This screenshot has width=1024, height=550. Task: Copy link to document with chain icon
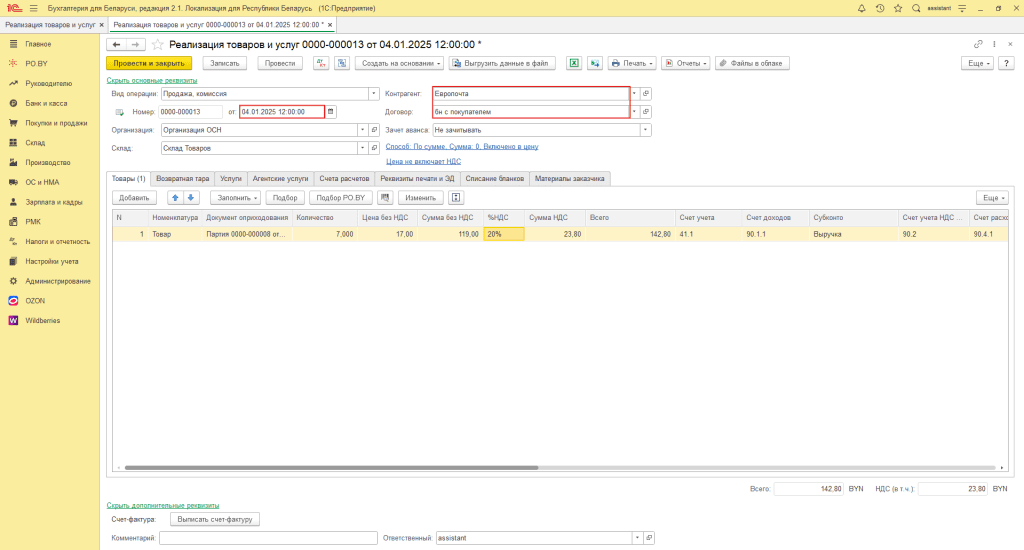click(978, 44)
